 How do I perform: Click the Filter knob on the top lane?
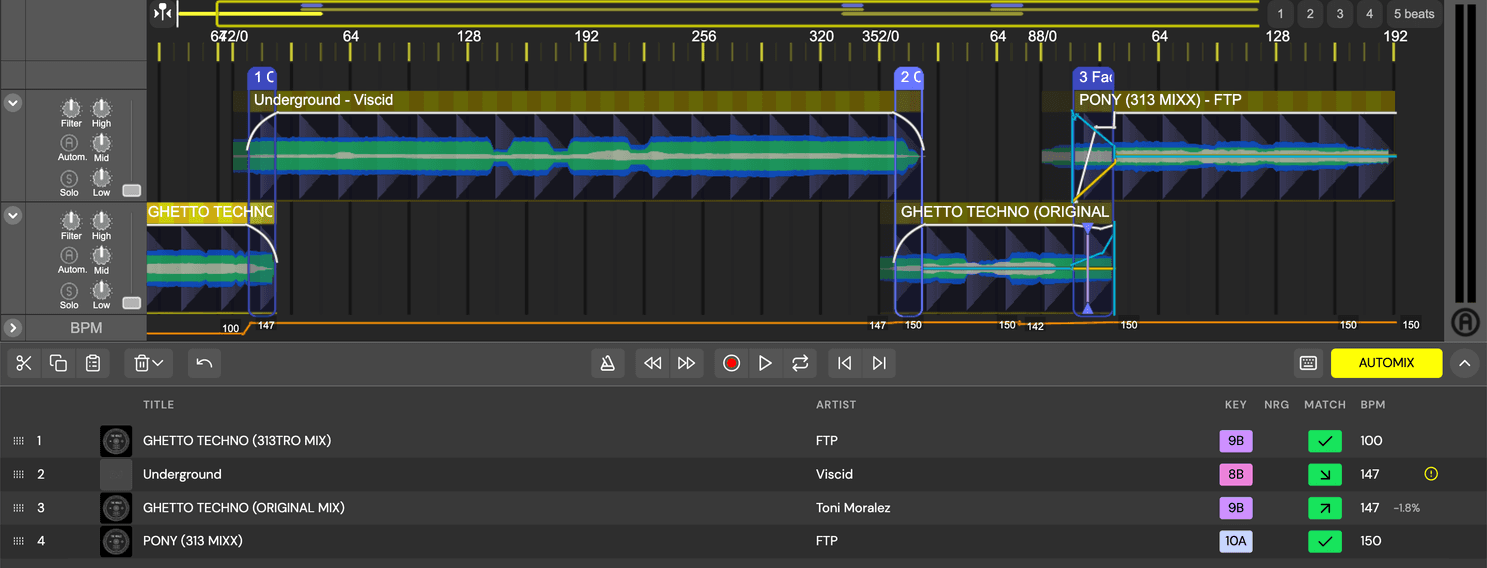coord(70,108)
